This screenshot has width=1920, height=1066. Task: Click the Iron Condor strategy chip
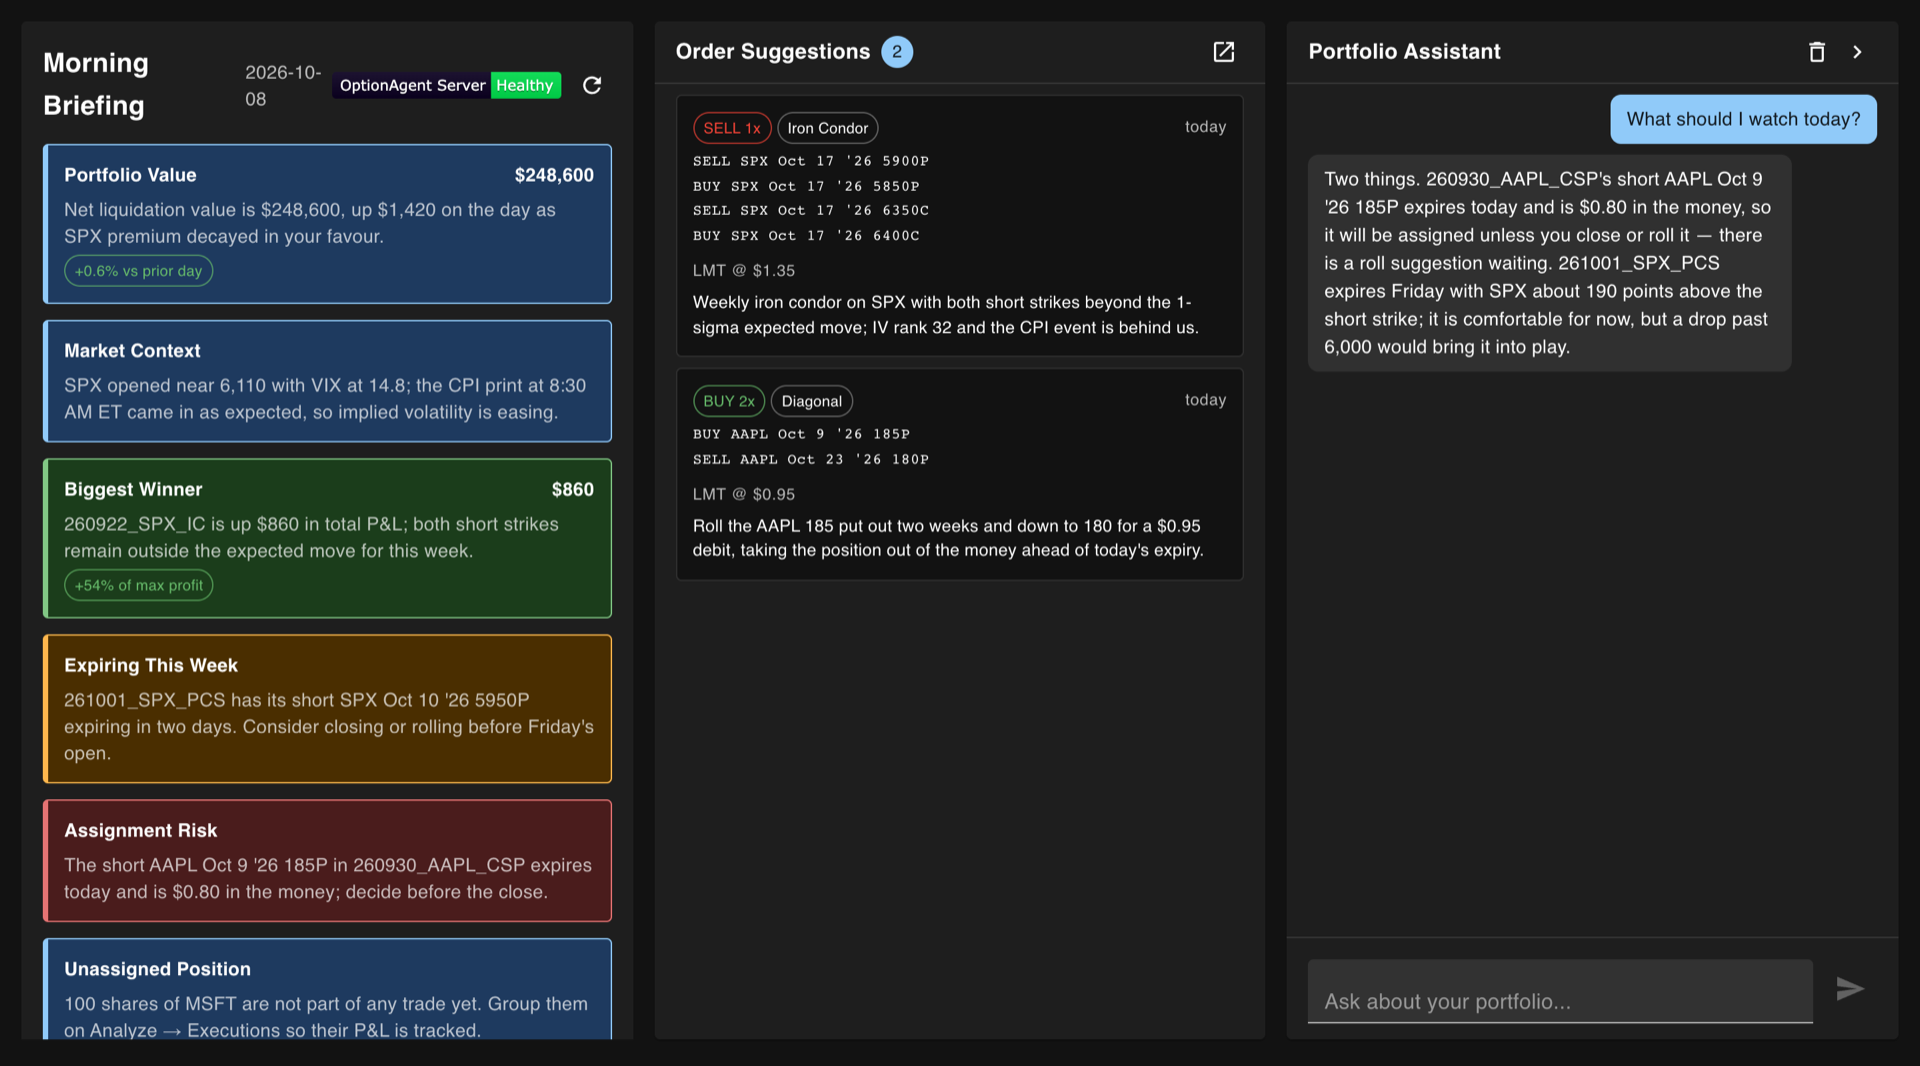(827, 128)
